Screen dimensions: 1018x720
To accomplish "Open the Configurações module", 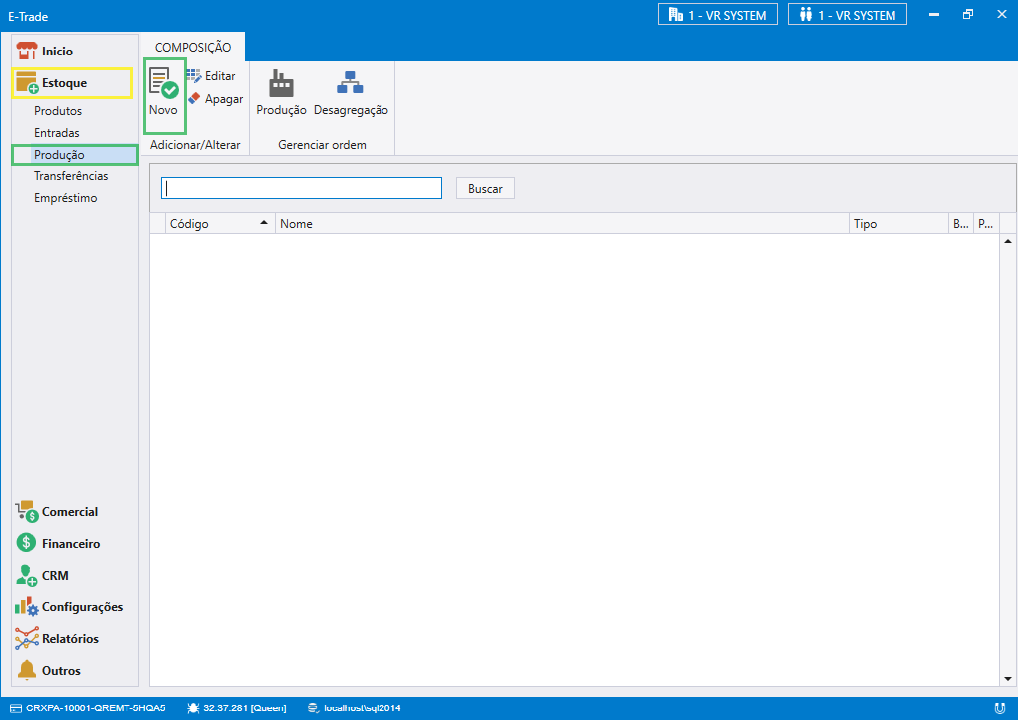I will coord(69,607).
